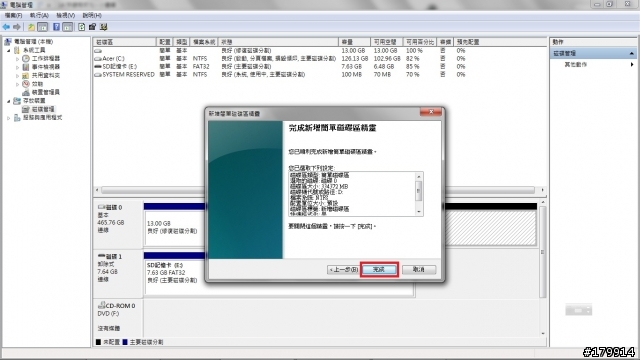This screenshot has height=360, width=640.
Task: Open the 檢視(V) menu
Action: coord(65,15)
